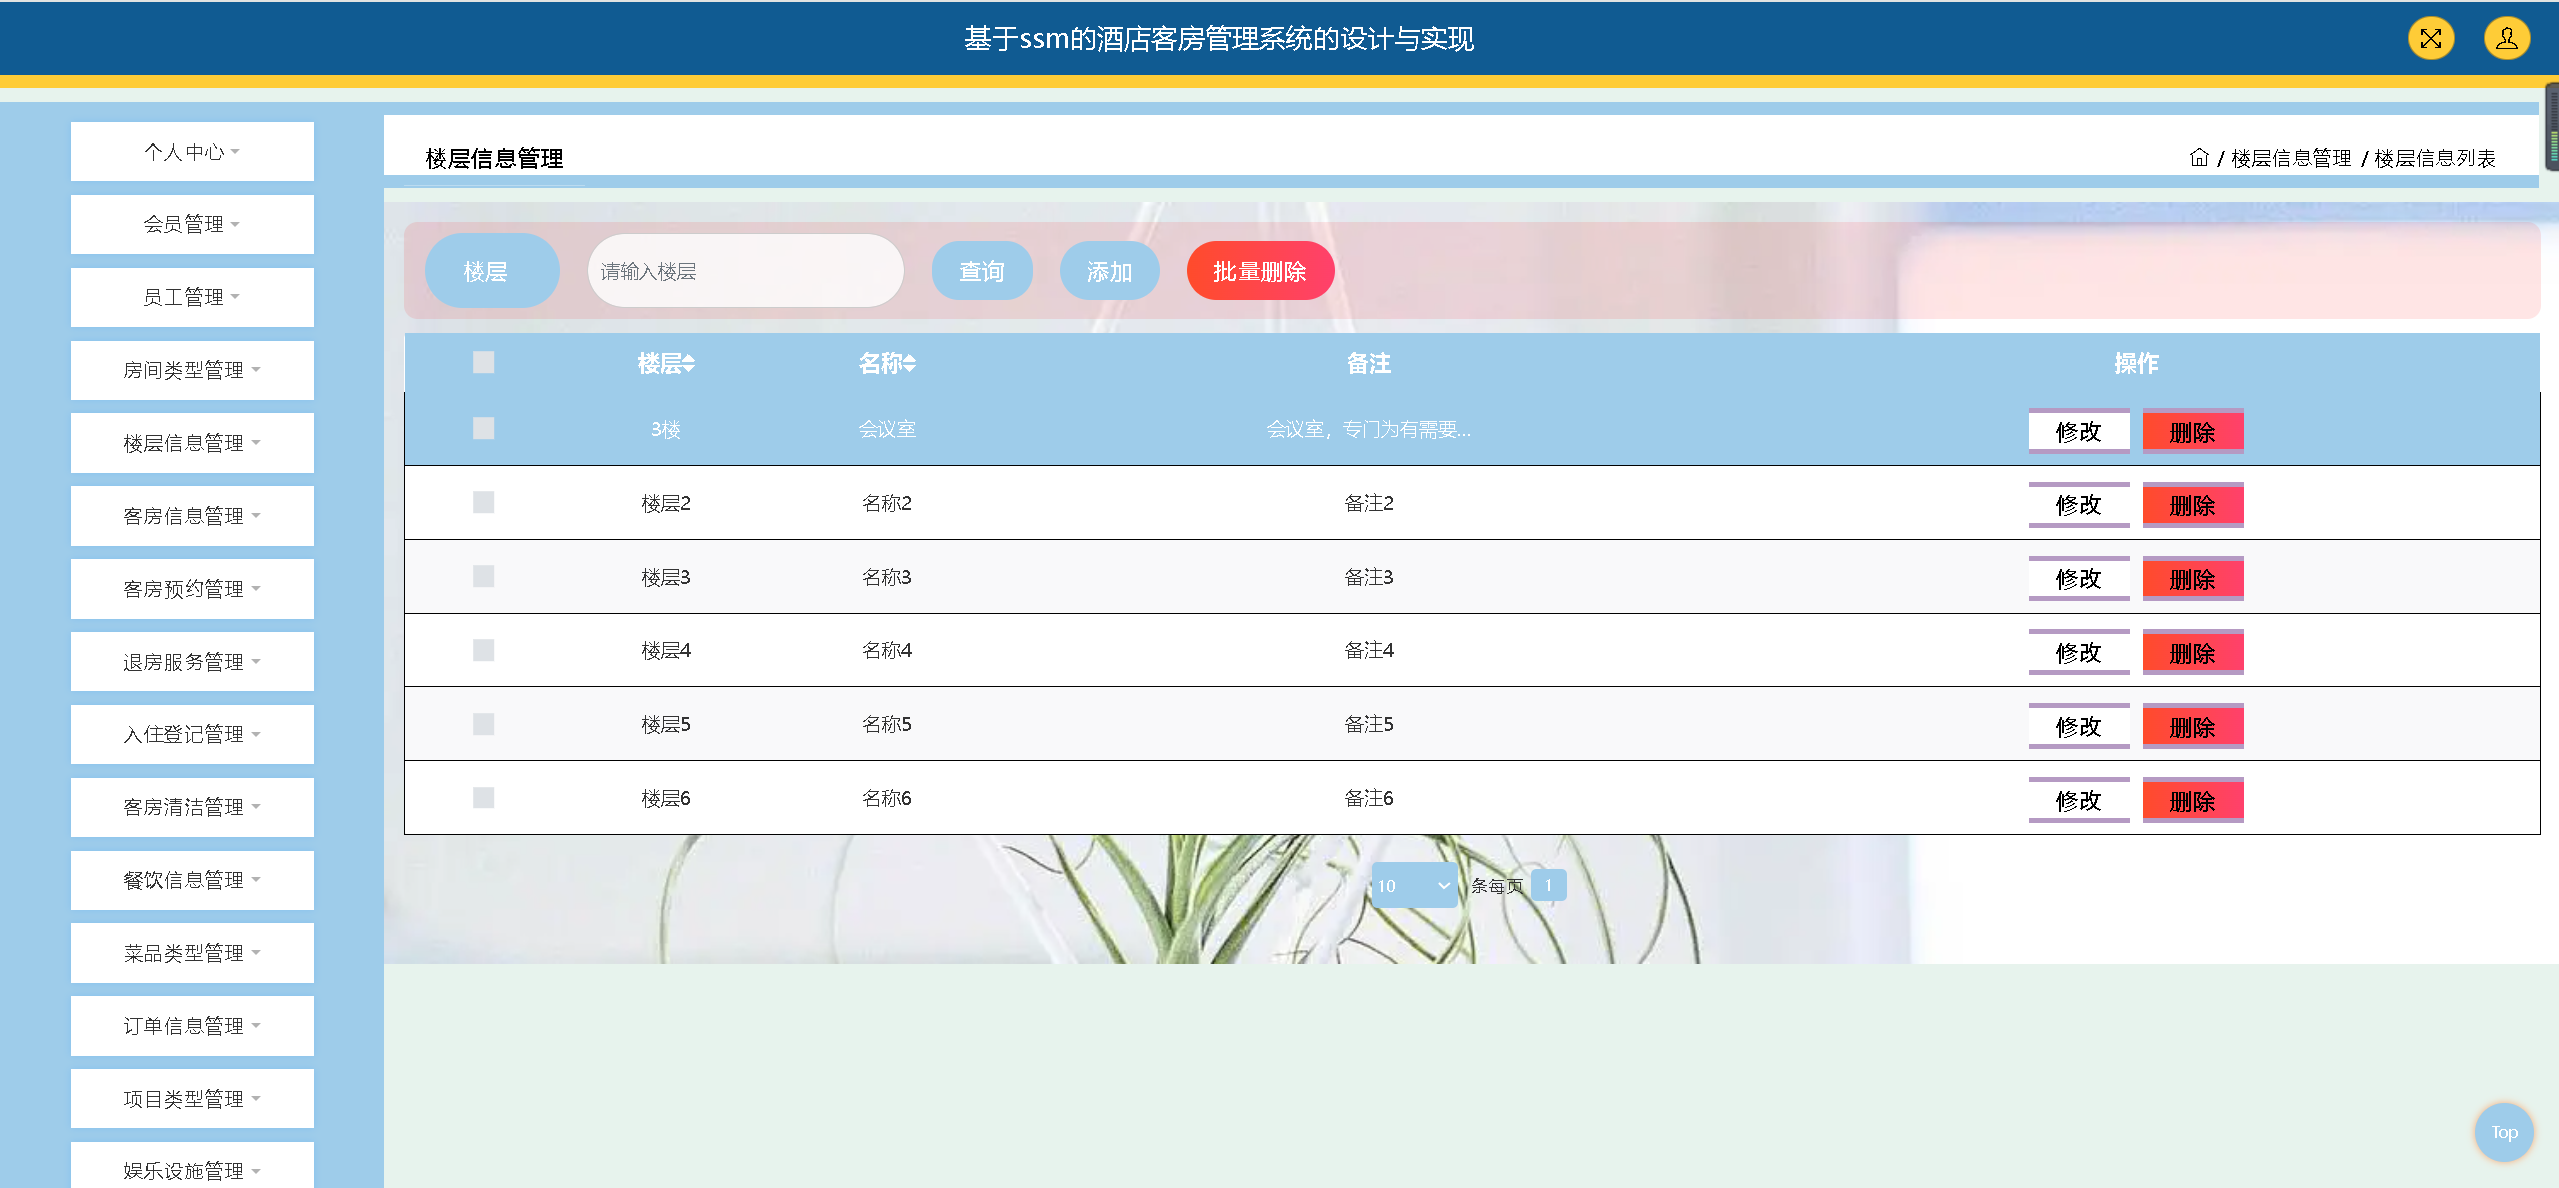Sort table by 名称 column arrows

click(910, 364)
